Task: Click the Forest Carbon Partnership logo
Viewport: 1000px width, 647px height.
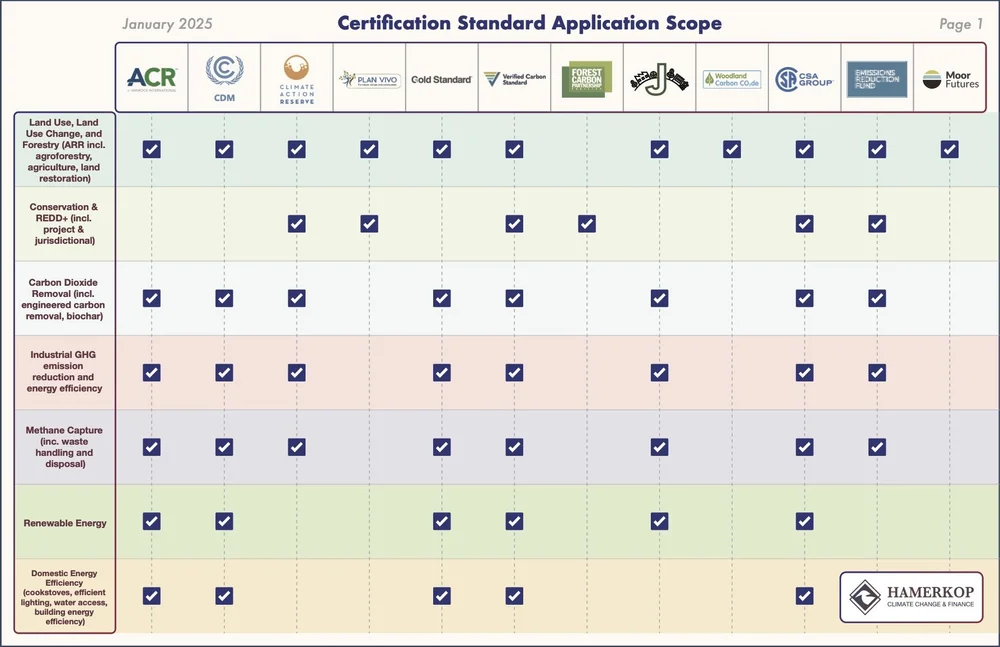Action: tap(587, 79)
